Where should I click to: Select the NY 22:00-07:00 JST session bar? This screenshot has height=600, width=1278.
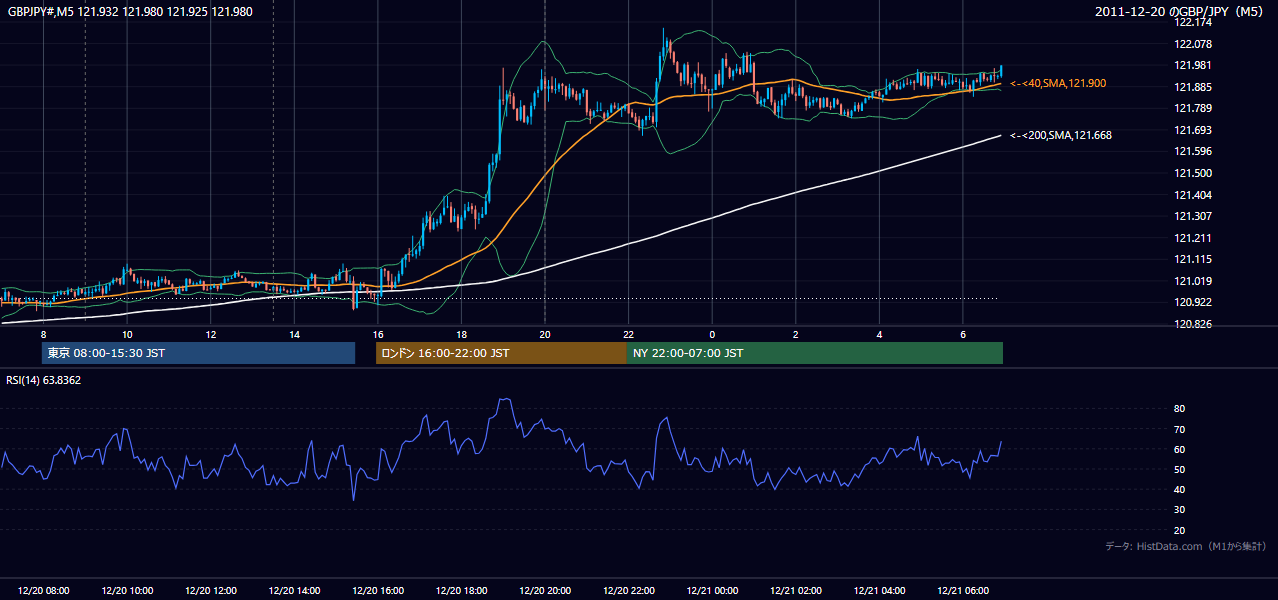point(815,353)
